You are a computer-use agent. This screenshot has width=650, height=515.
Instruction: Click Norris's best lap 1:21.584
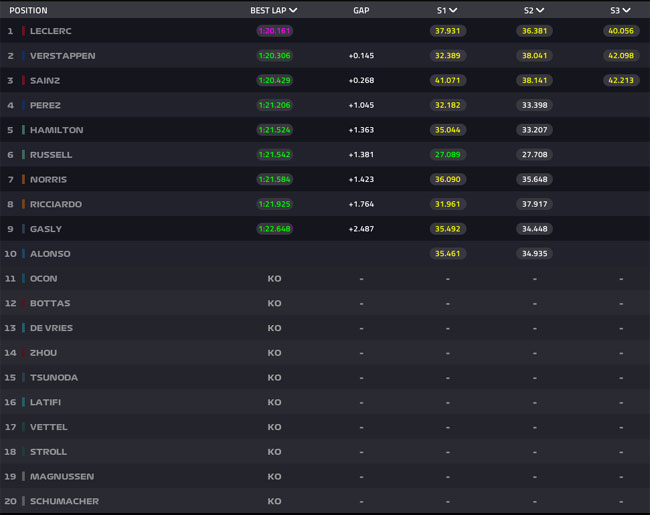point(274,180)
